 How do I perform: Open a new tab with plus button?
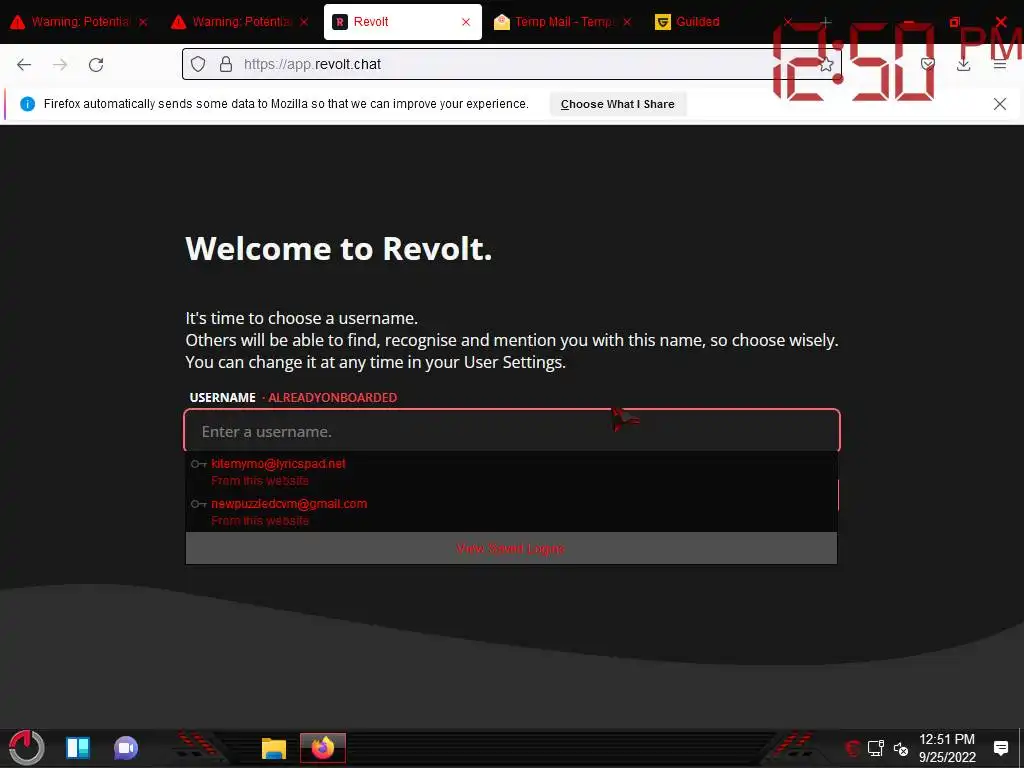(x=825, y=22)
